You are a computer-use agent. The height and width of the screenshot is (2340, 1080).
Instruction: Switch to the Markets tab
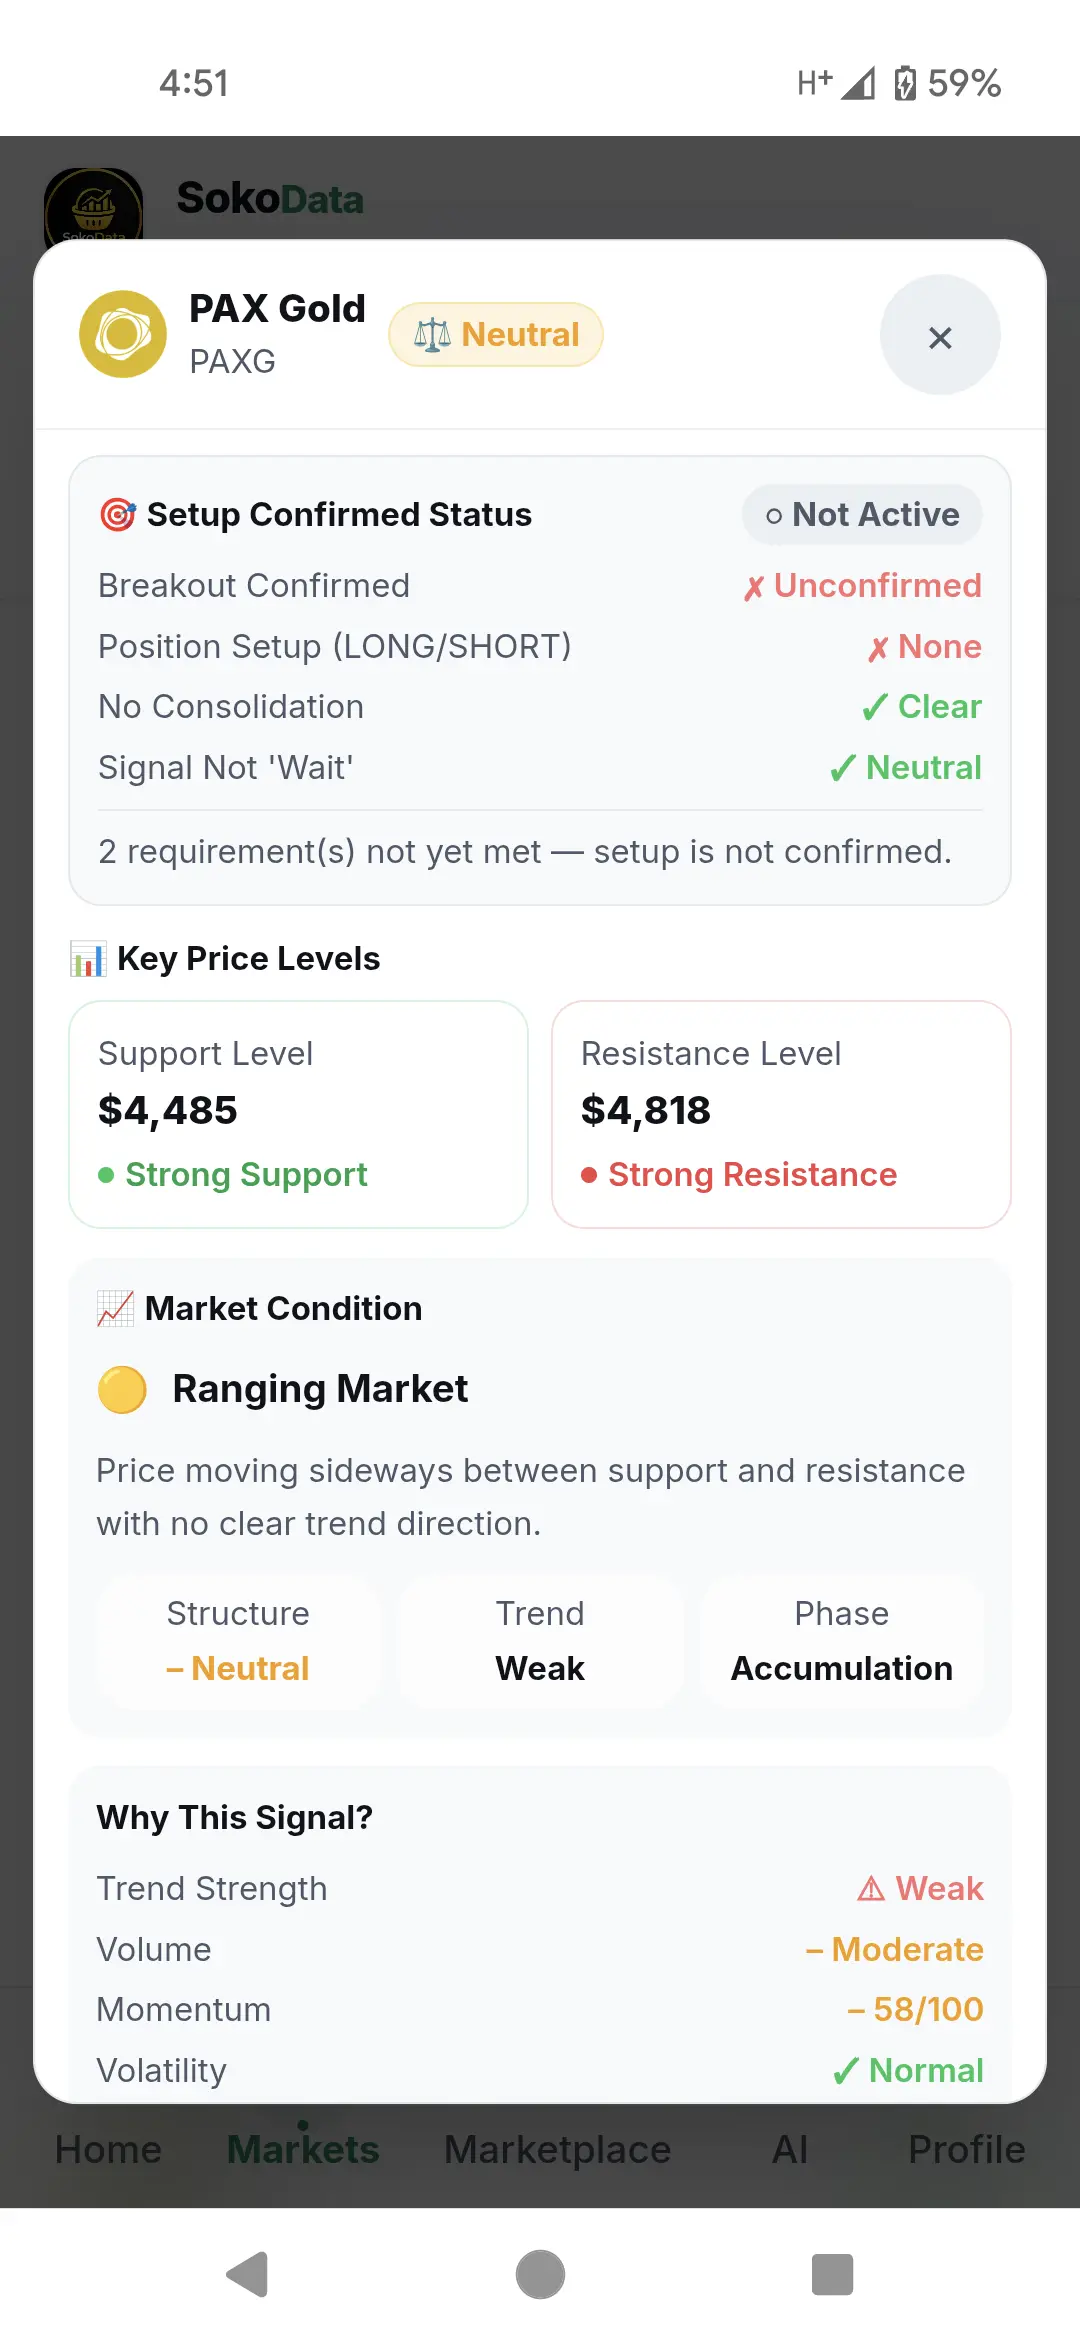(x=303, y=2150)
